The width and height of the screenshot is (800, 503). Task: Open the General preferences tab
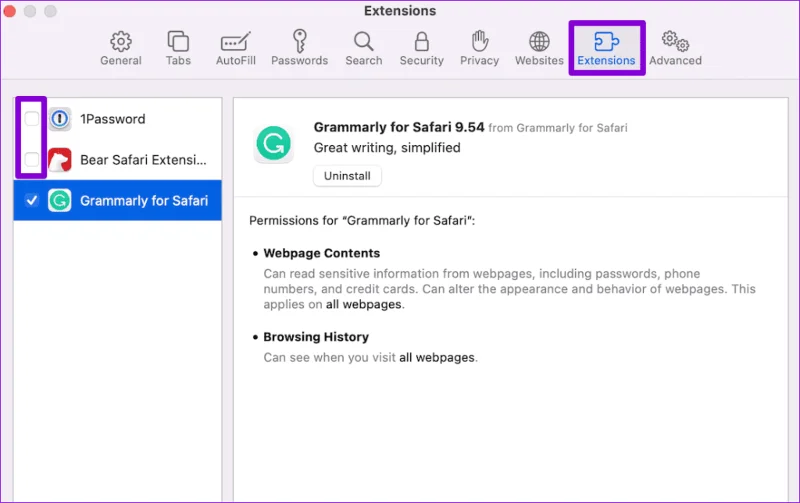point(120,48)
